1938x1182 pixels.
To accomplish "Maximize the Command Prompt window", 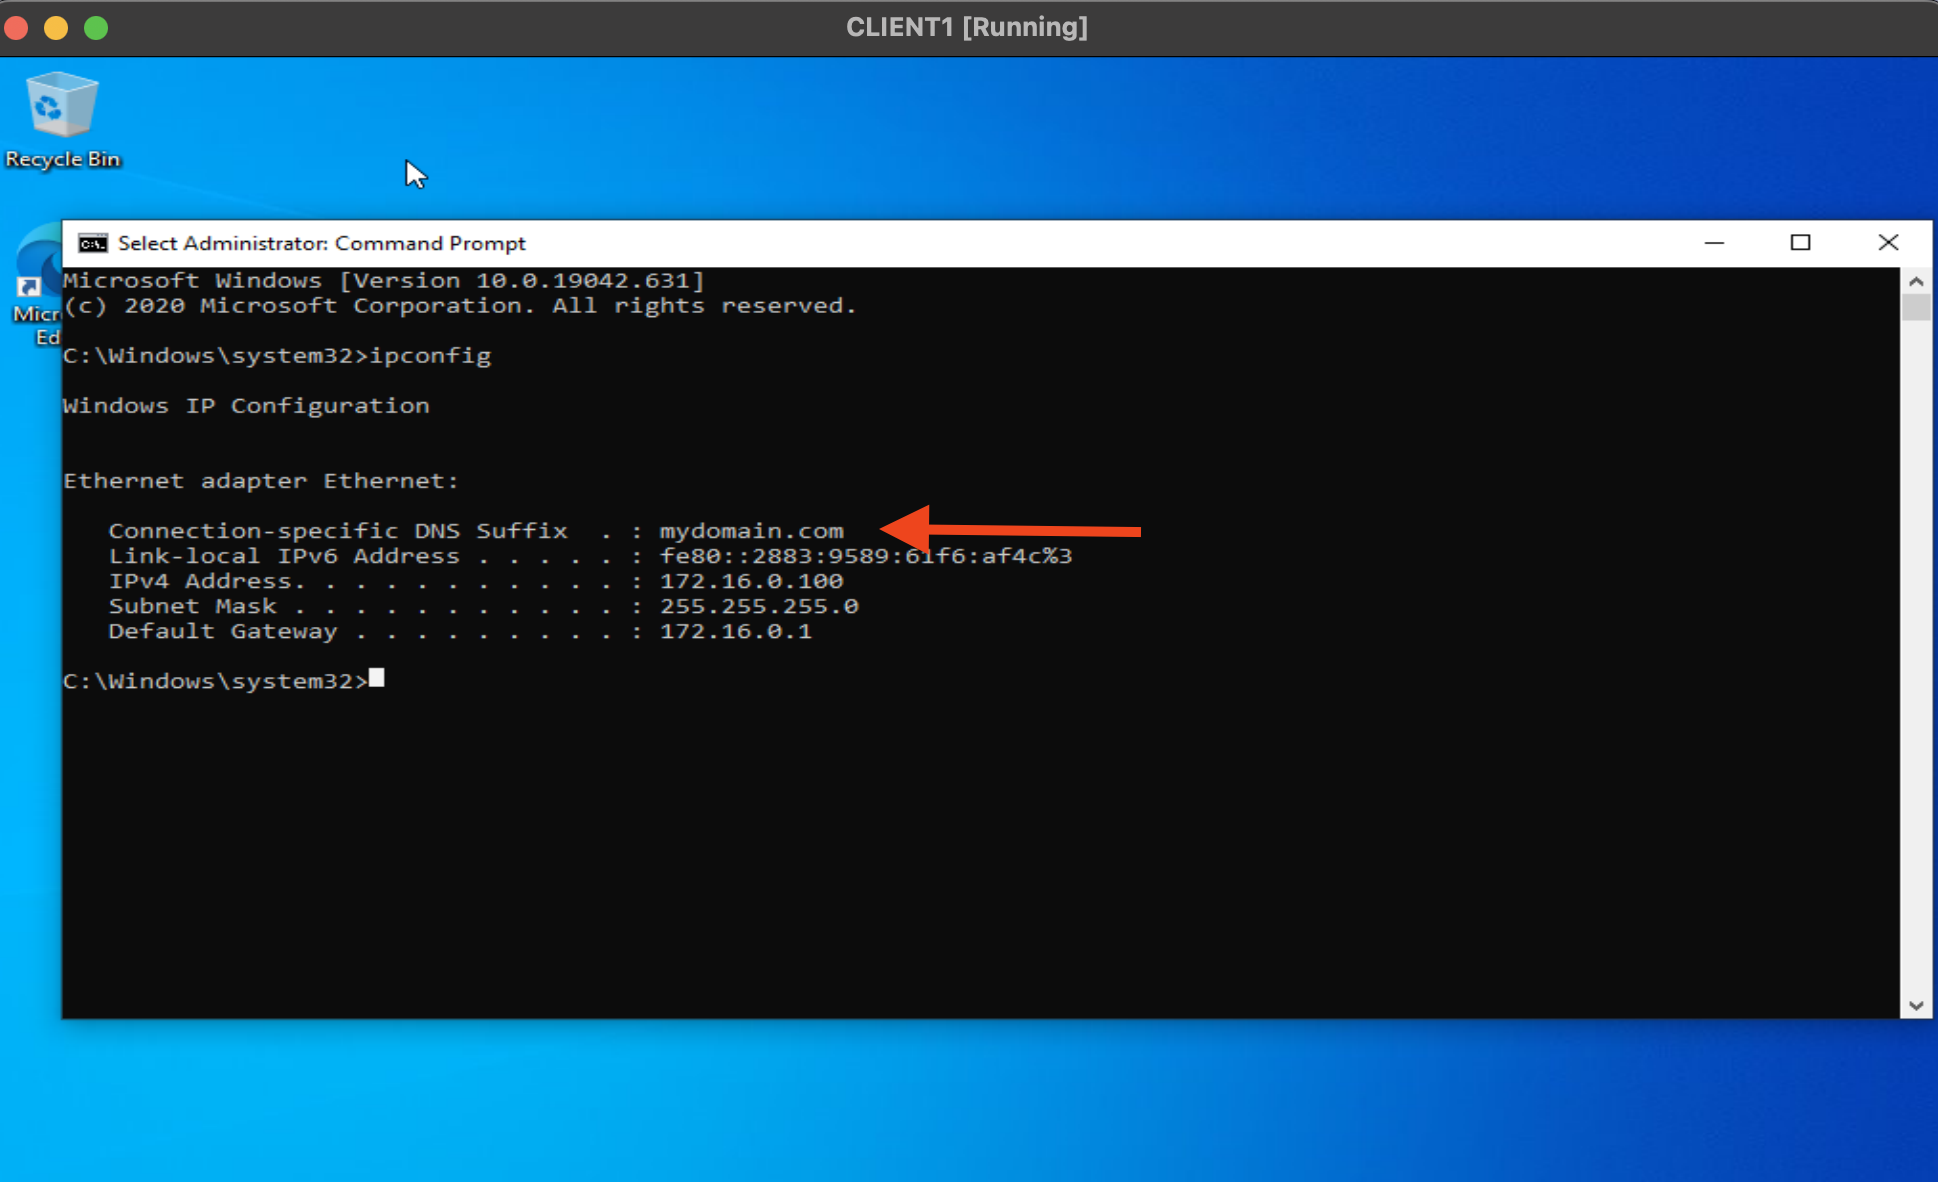I will (x=1800, y=243).
